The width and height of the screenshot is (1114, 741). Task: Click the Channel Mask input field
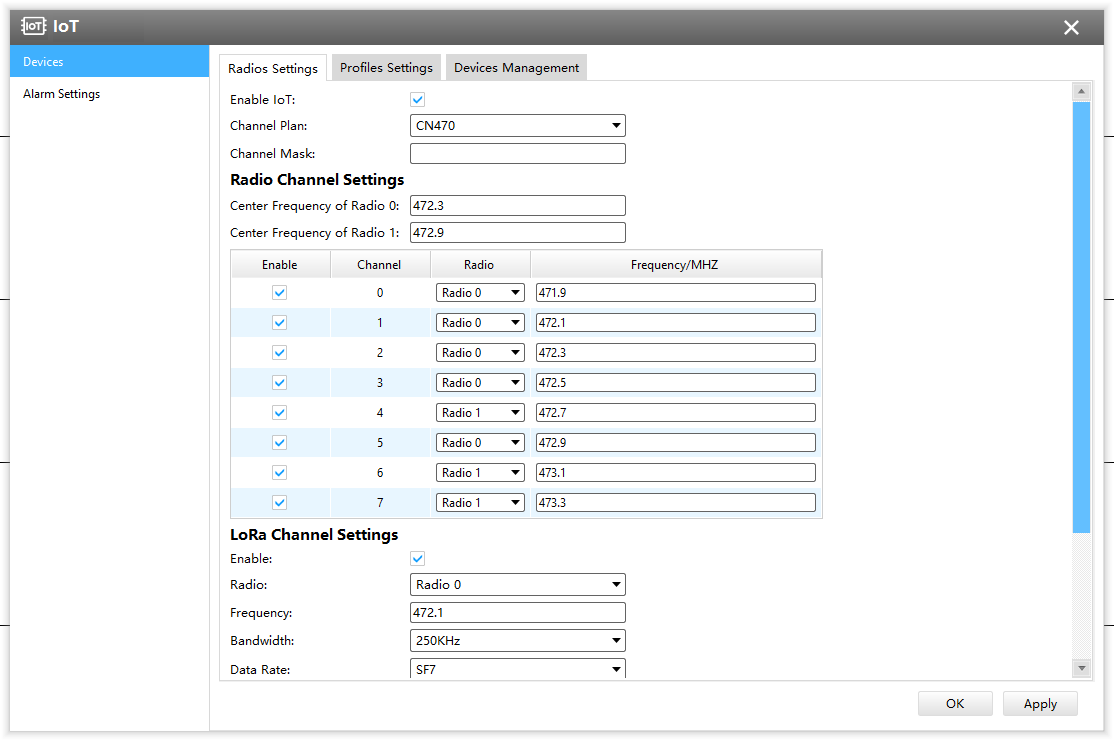coord(518,153)
